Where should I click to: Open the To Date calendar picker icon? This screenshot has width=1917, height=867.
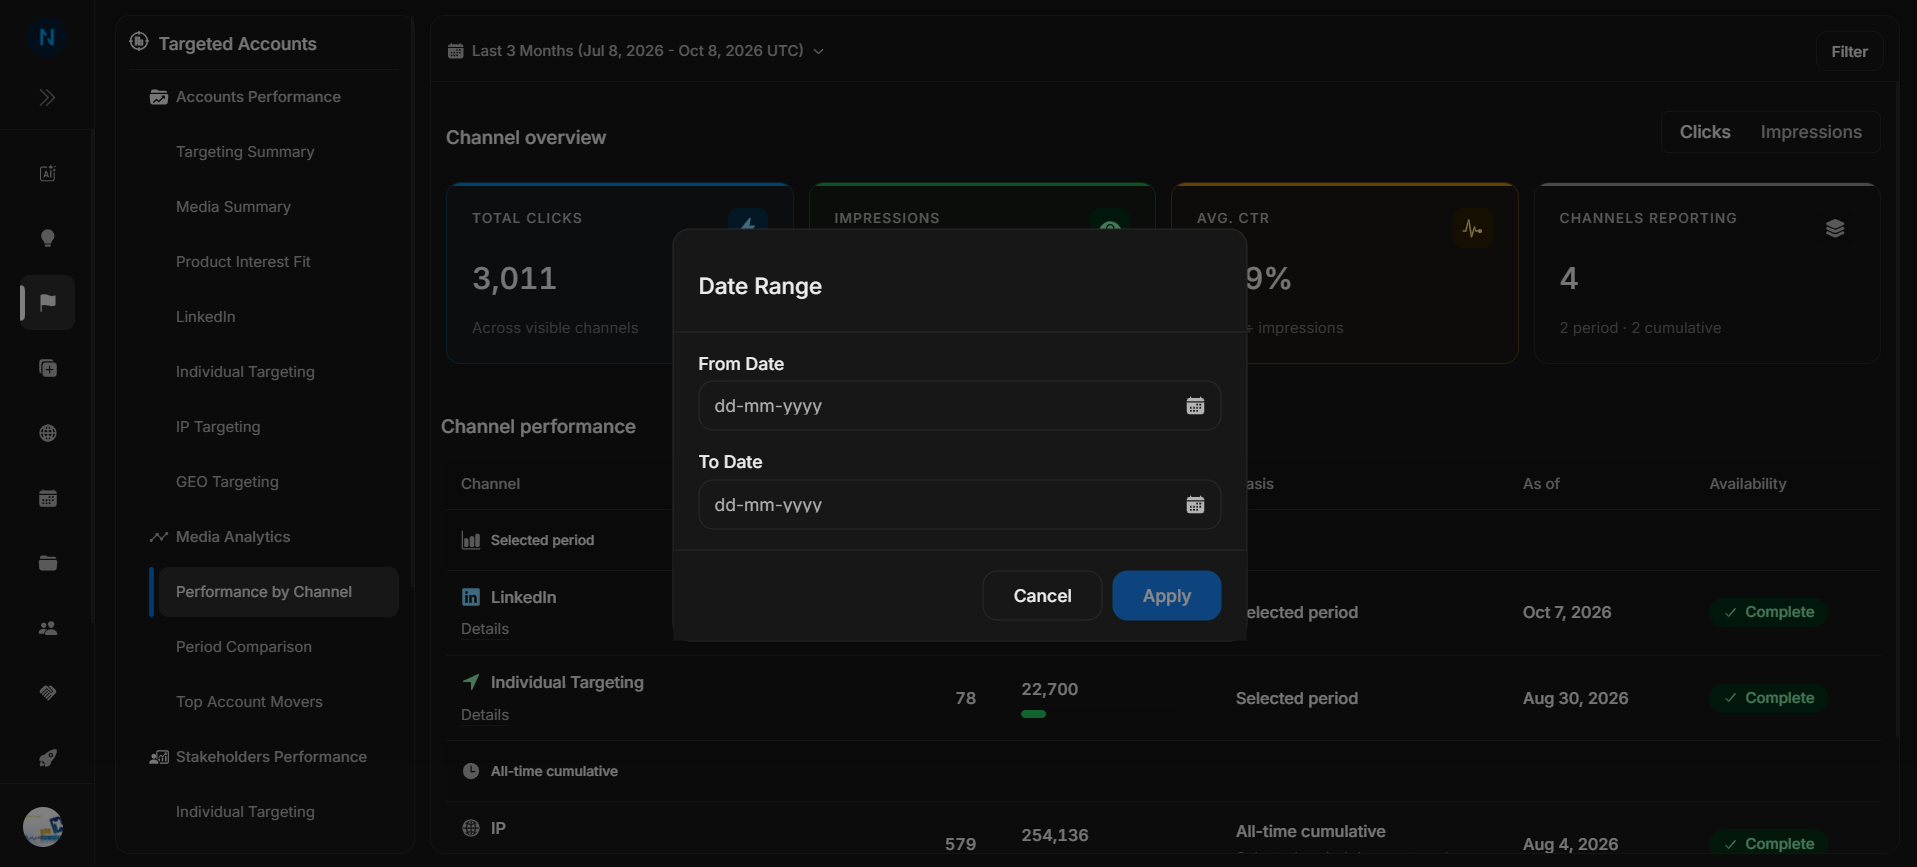[1195, 505]
